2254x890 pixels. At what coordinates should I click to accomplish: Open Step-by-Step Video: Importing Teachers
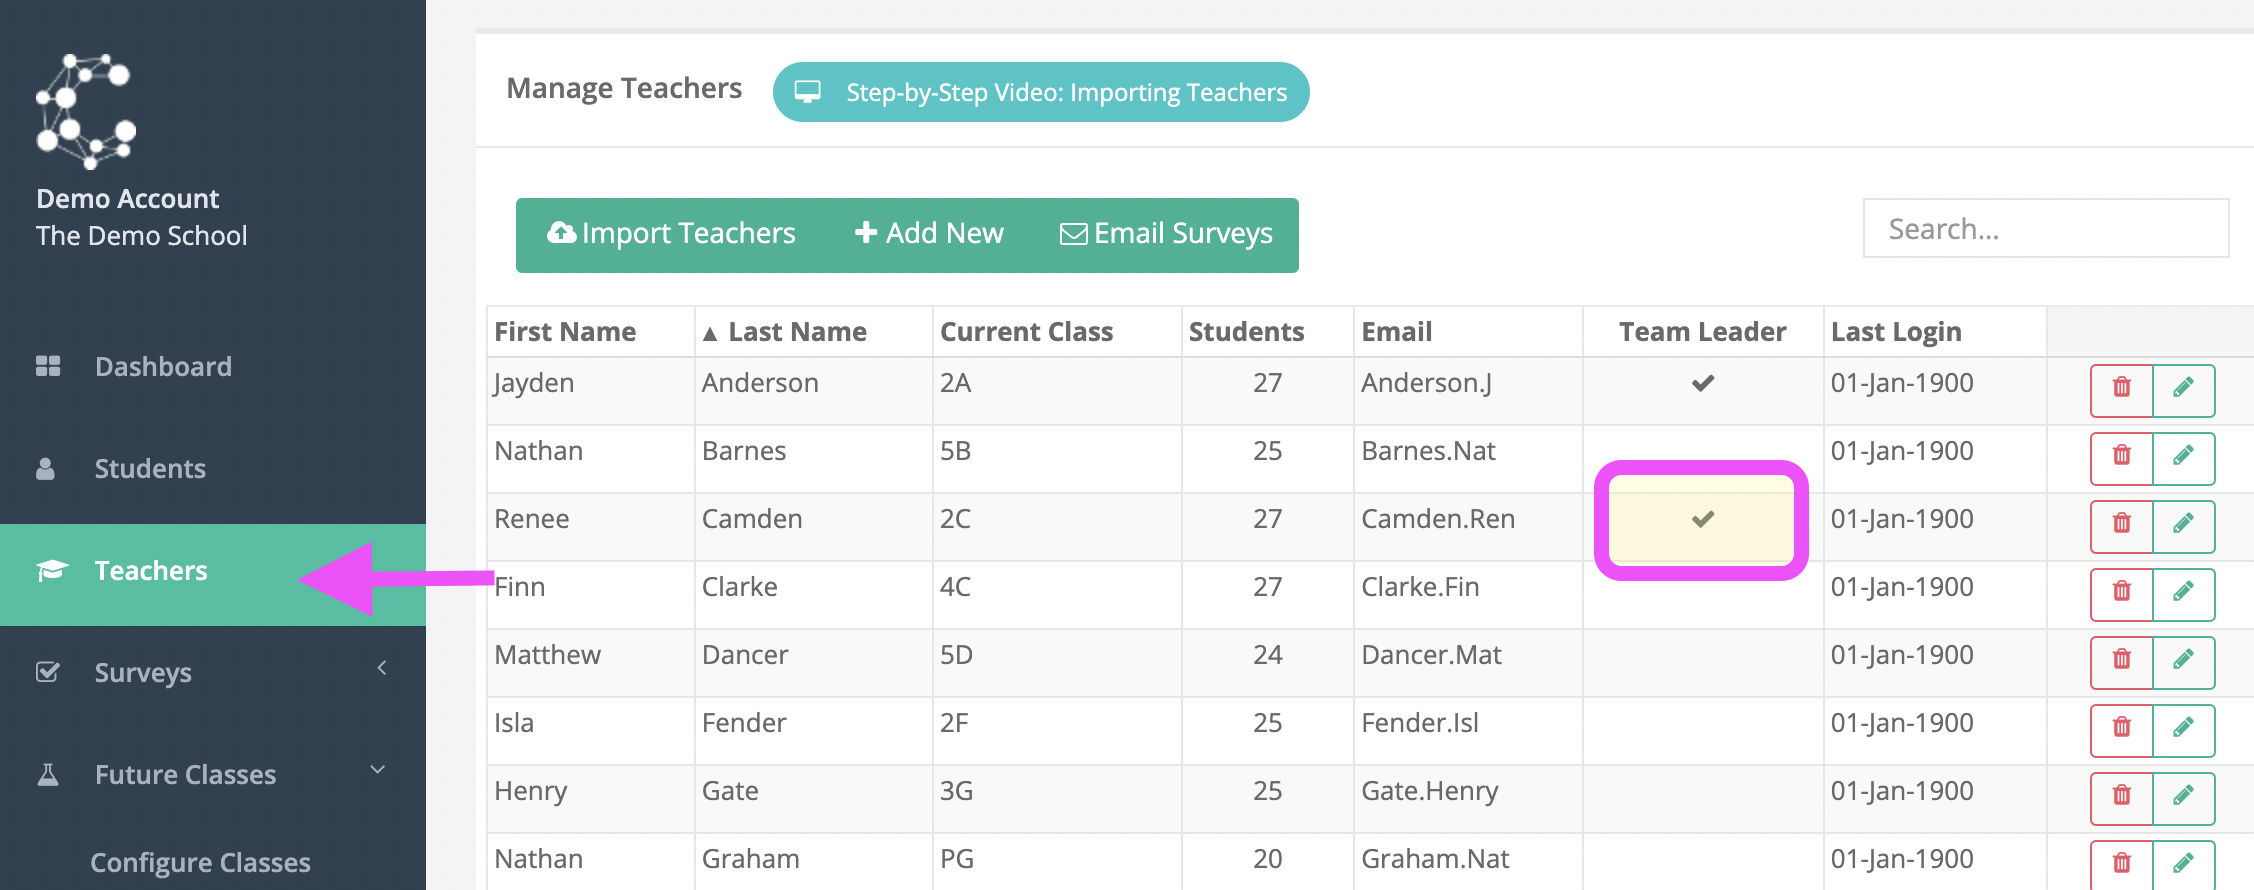point(1041,92)
